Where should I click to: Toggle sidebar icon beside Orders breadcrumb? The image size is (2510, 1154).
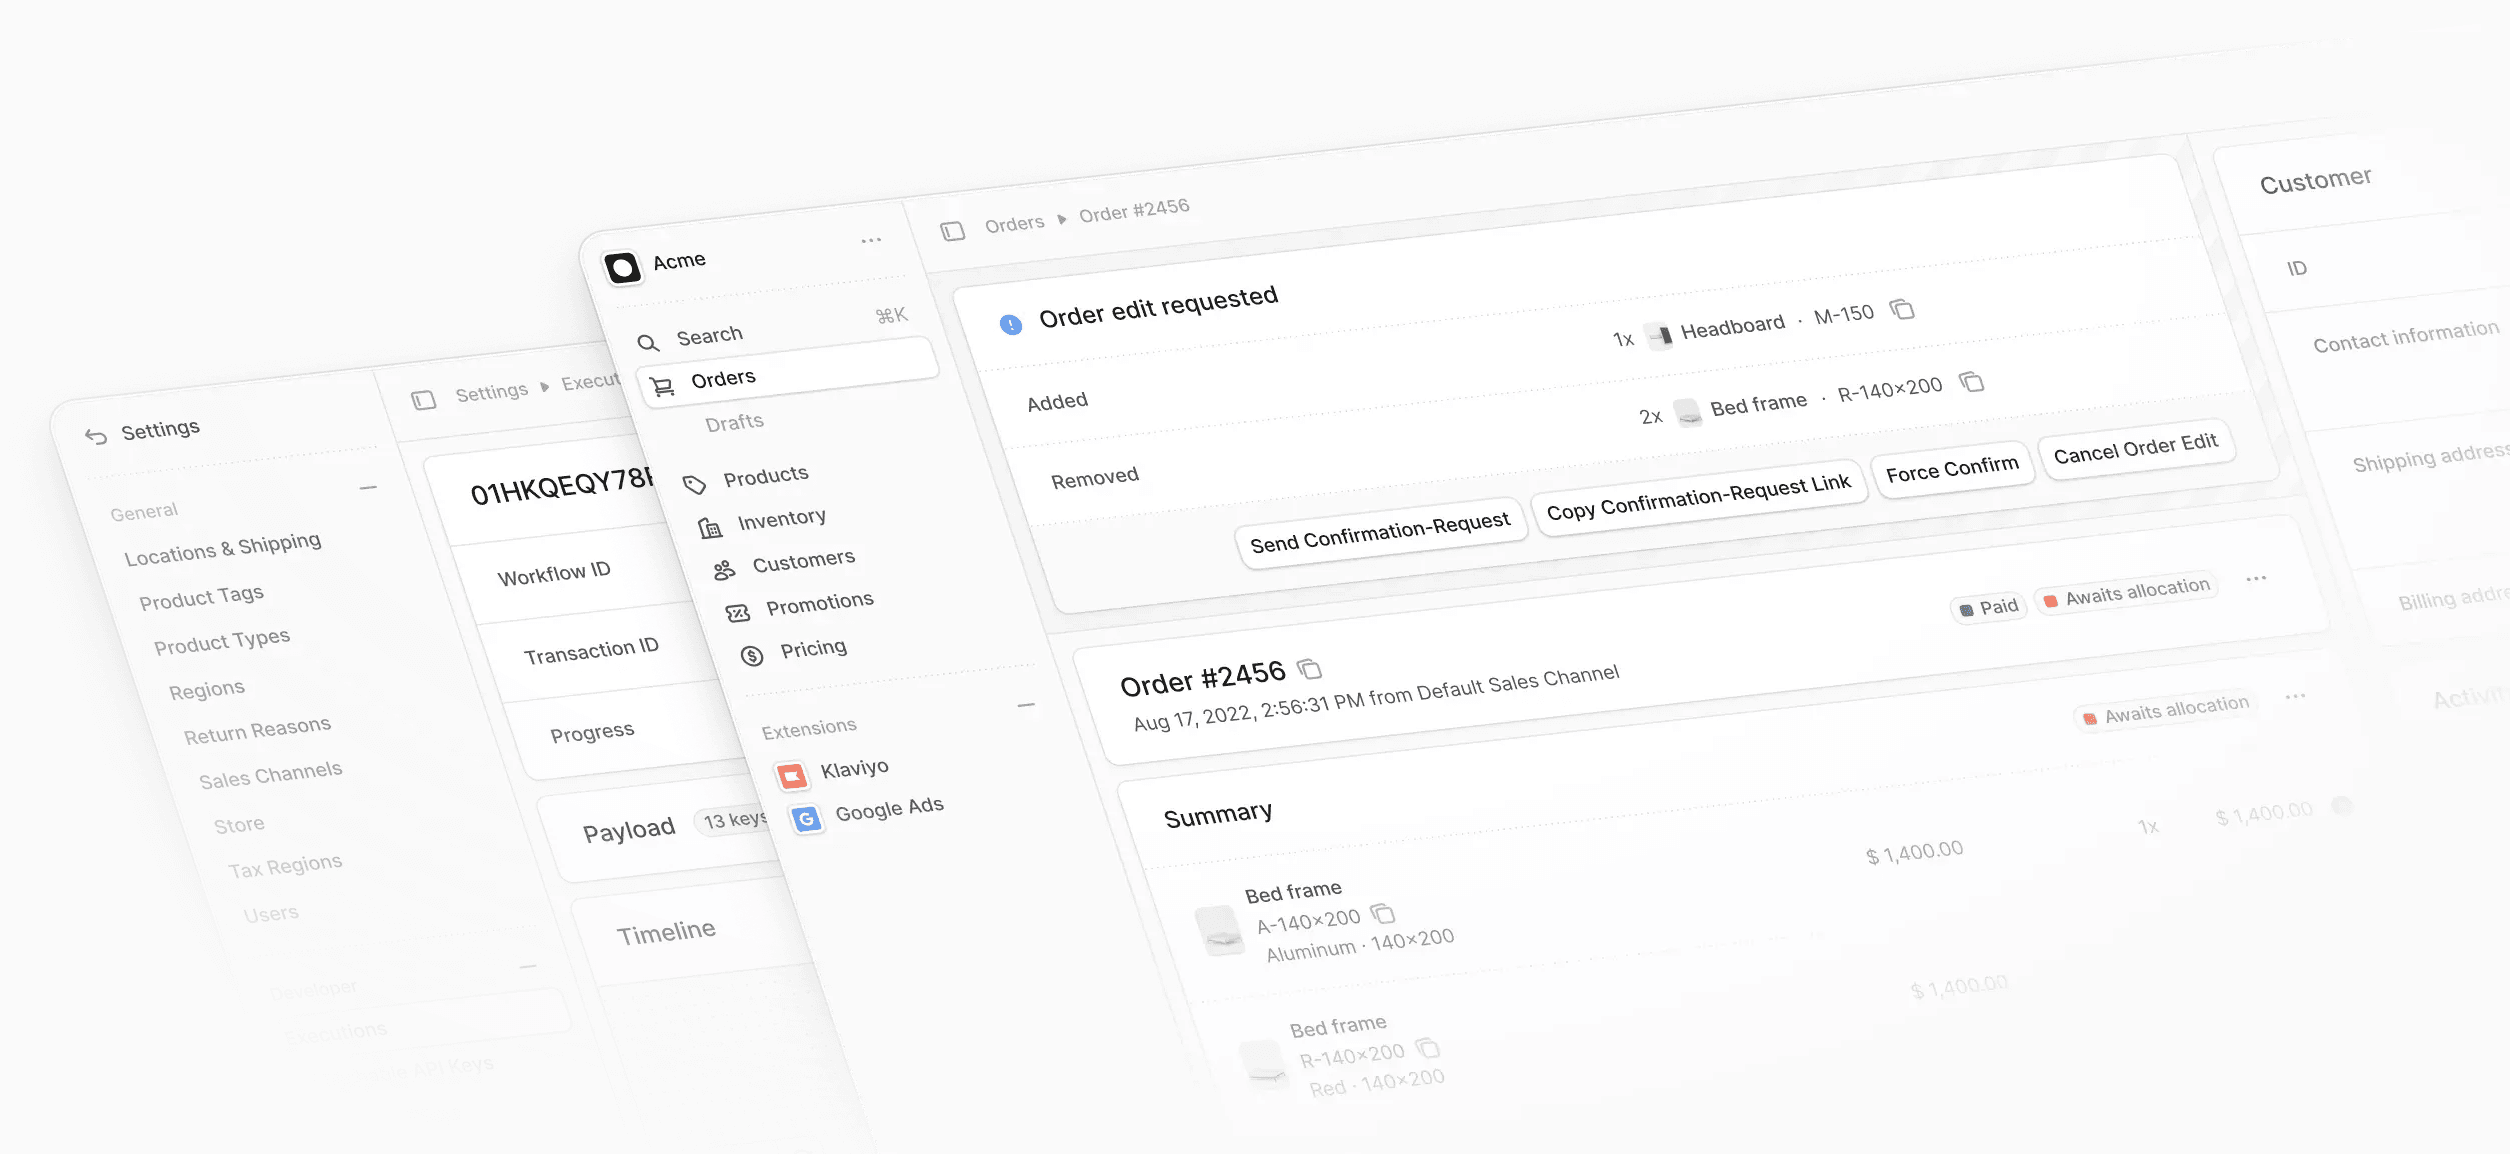953,231
